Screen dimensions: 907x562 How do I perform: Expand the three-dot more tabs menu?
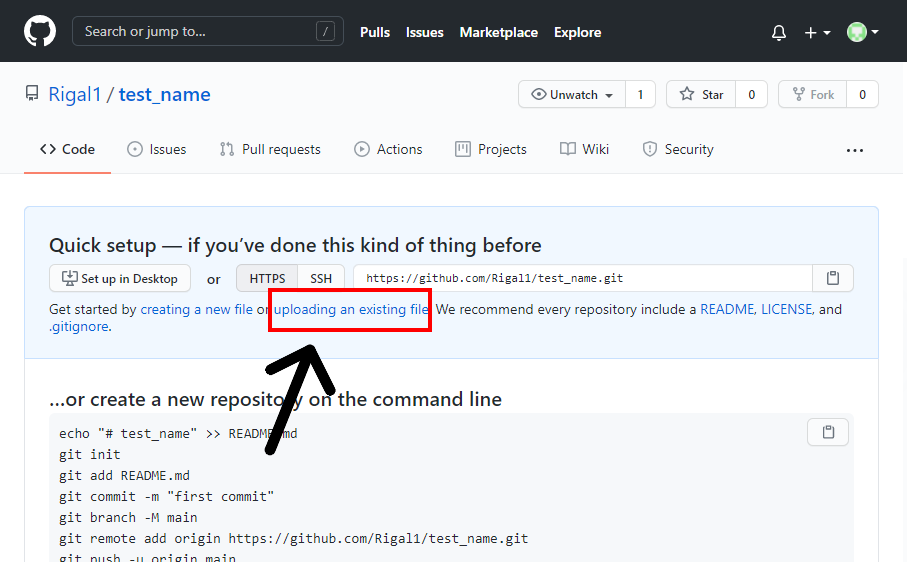click(x=854, y=150)
